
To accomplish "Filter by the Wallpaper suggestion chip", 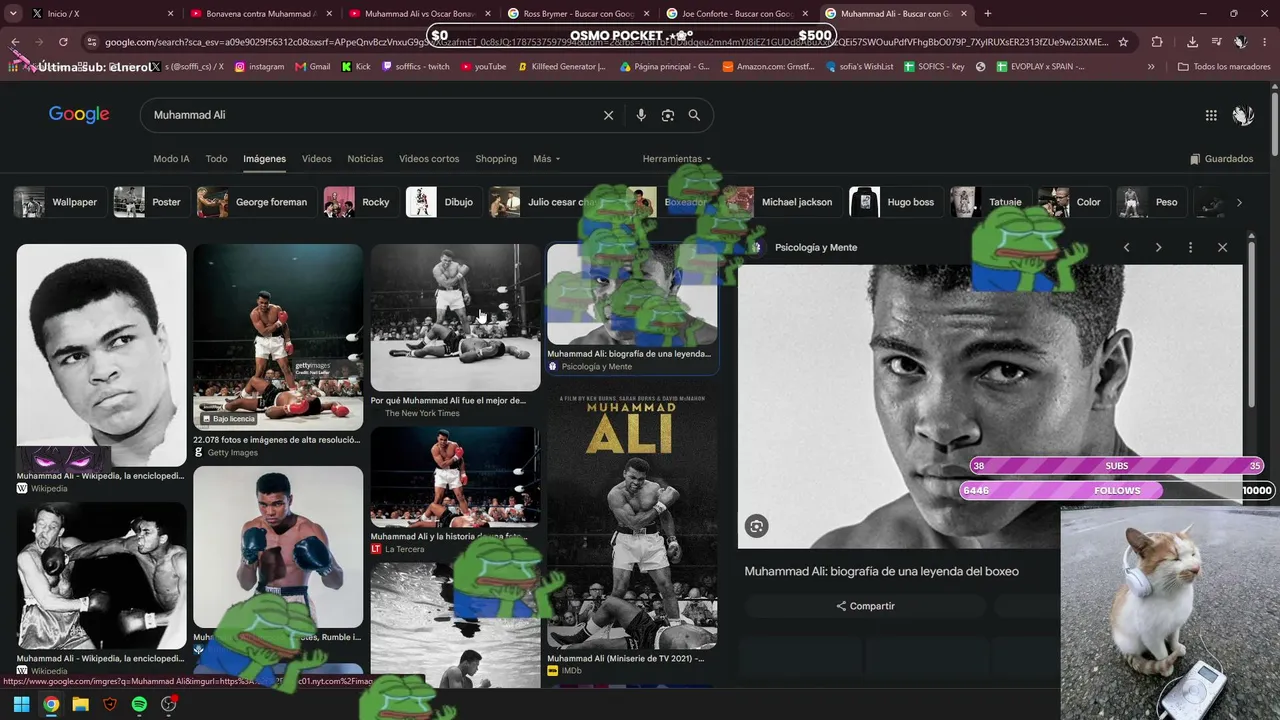I will point(61,202).
